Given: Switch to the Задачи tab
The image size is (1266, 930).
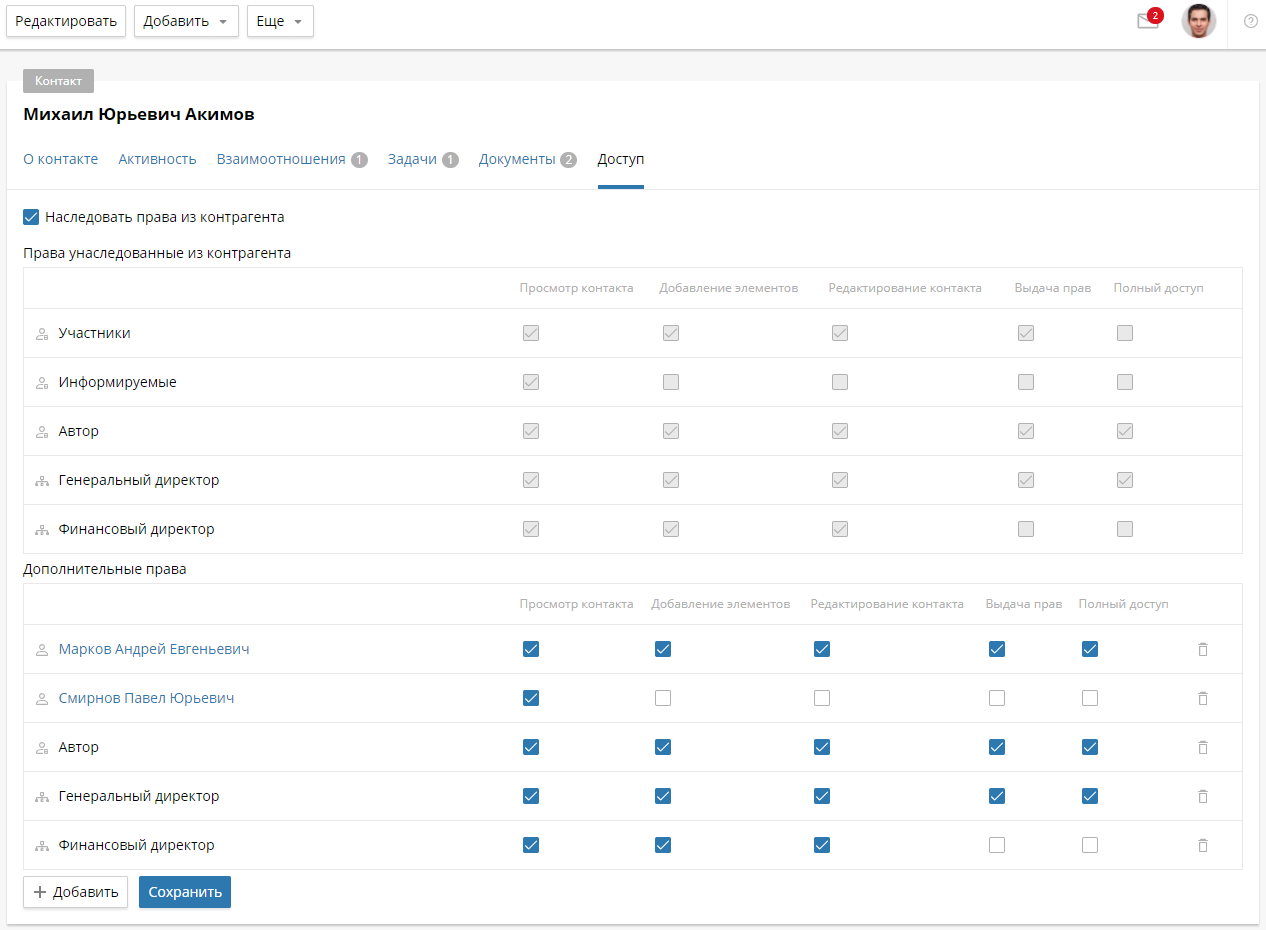Looking at the screenshot, I should click(x=412, y=159).
